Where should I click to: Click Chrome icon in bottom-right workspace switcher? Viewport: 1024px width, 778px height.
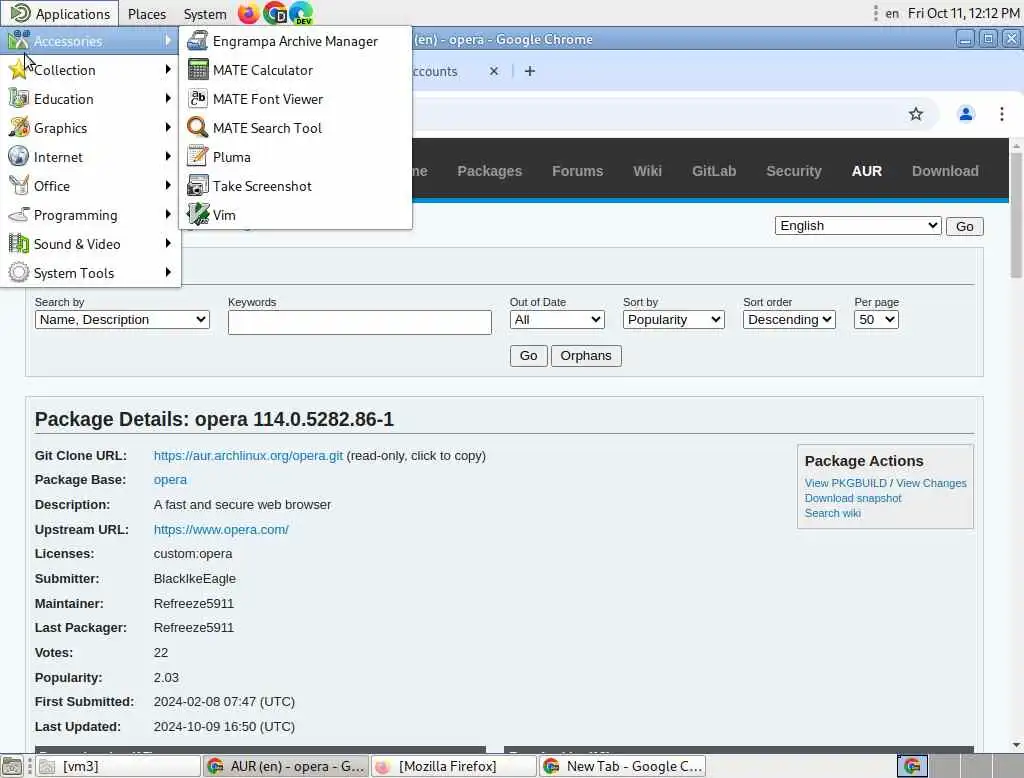912,766
